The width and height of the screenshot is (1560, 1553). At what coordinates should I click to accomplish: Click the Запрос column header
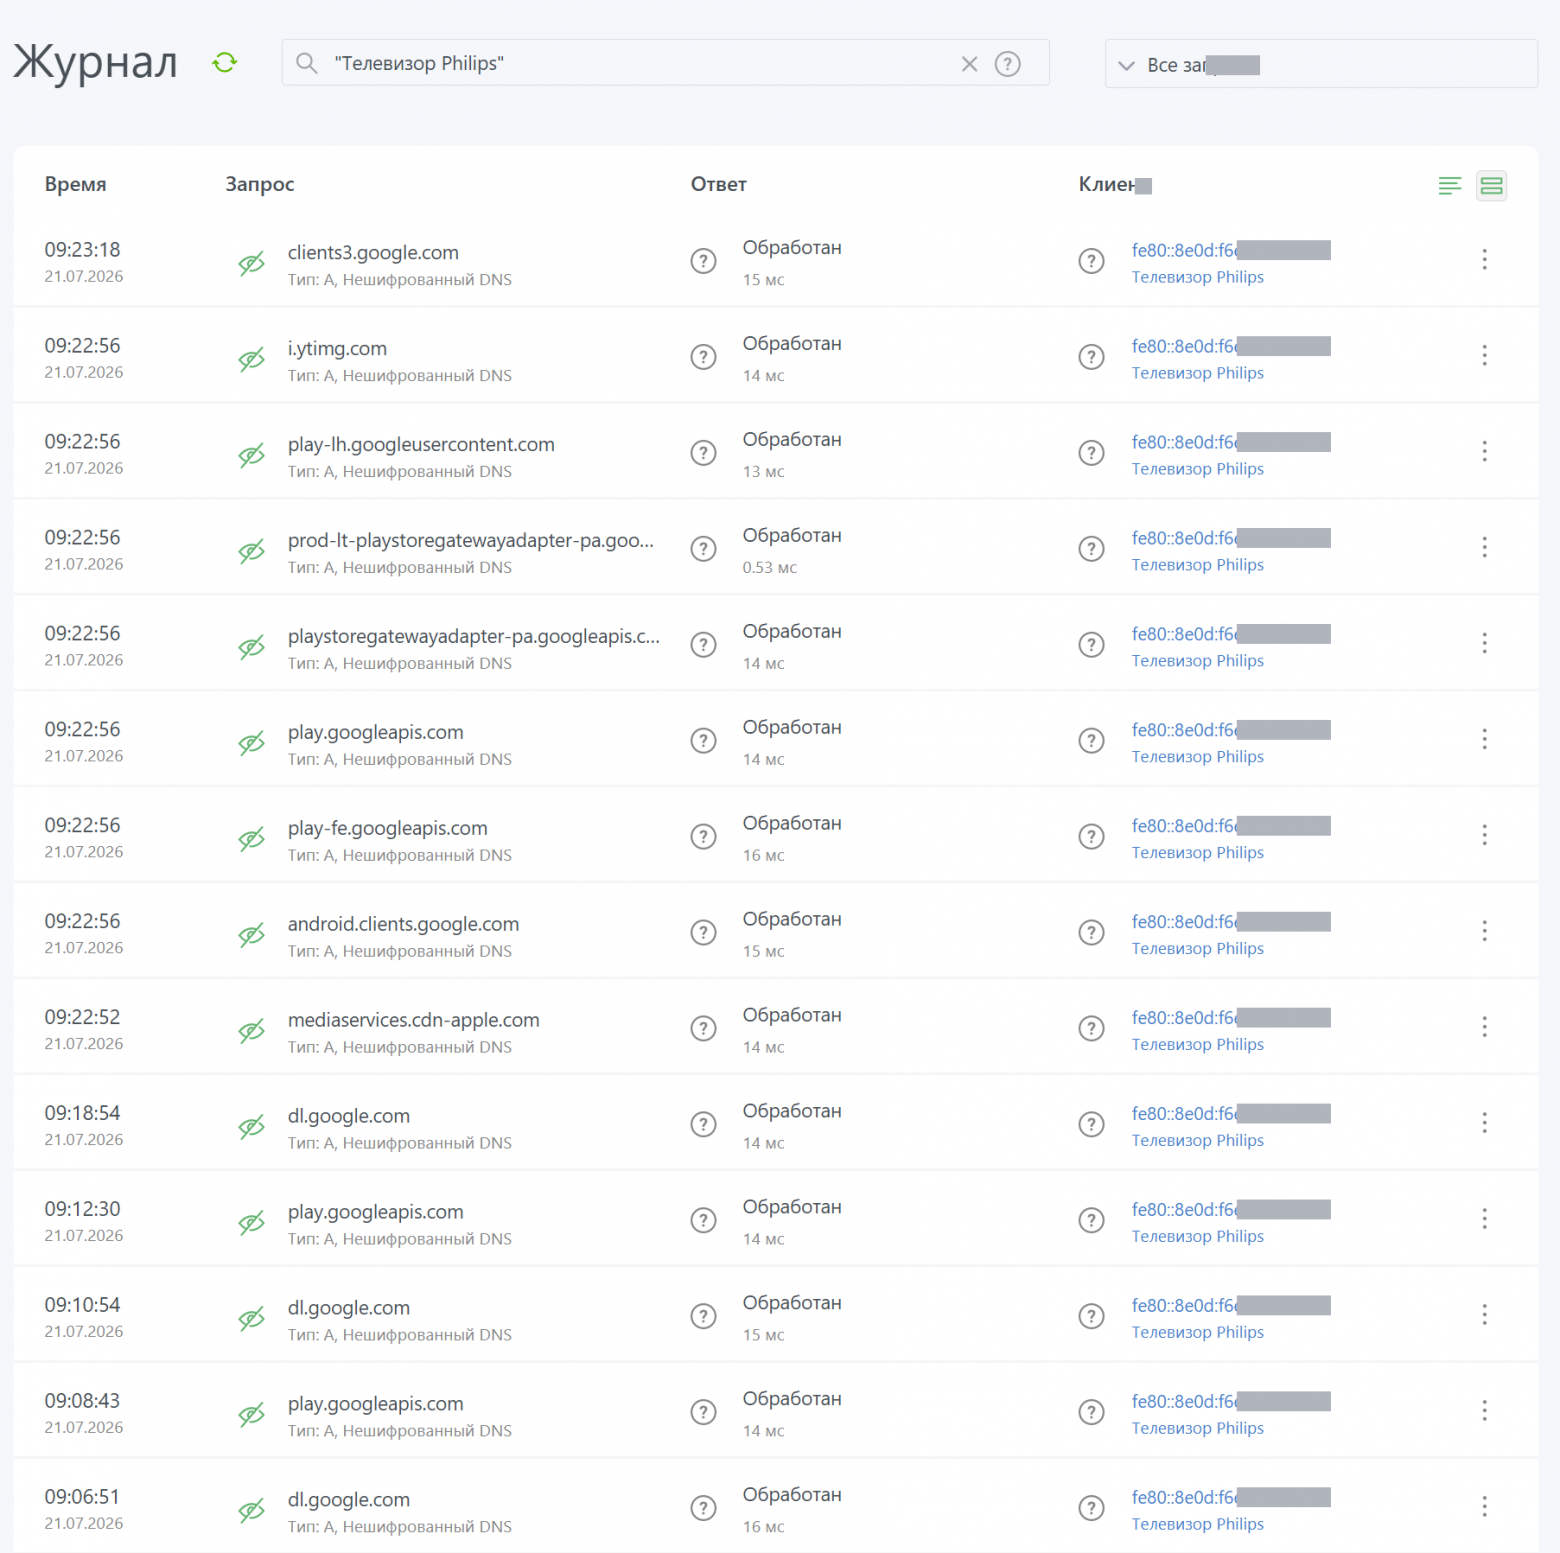click(x=259, y=184)
